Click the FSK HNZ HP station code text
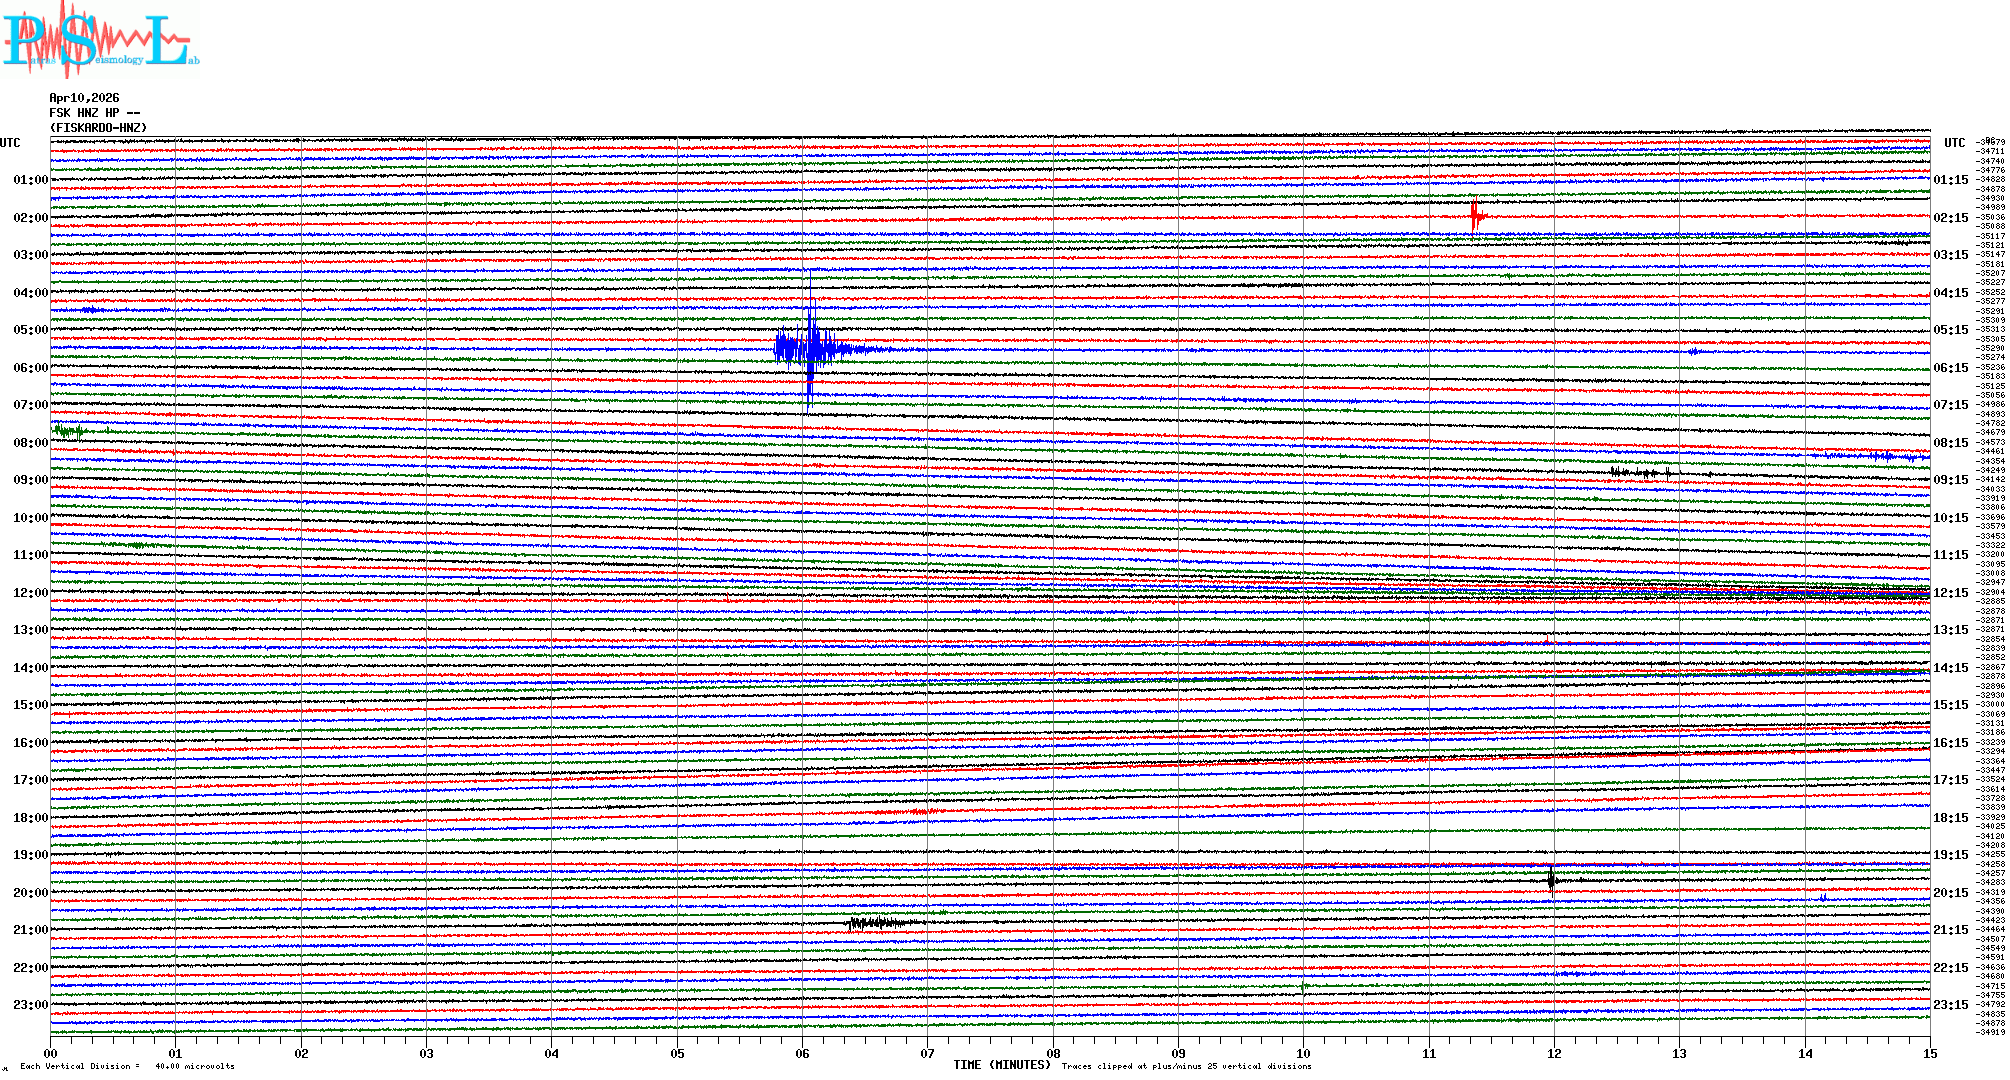 point(94,113)
